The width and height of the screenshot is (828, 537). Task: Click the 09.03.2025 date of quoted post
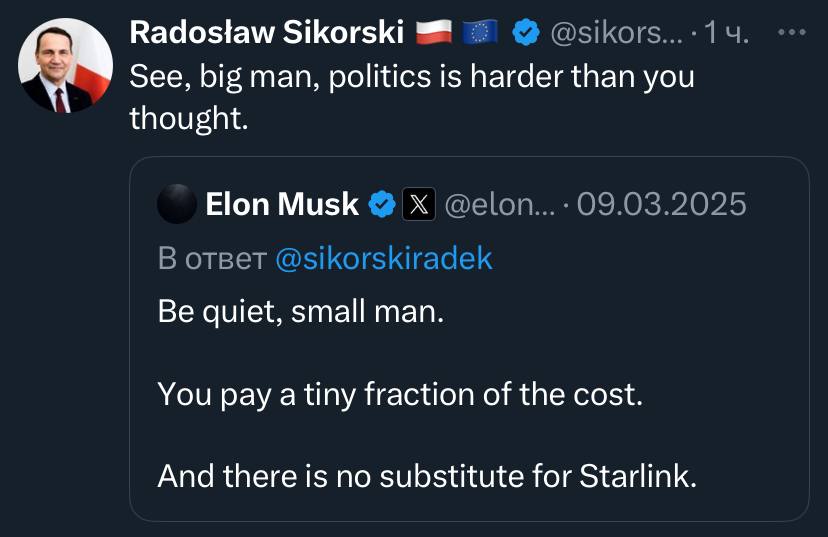[x=661, y=204]
